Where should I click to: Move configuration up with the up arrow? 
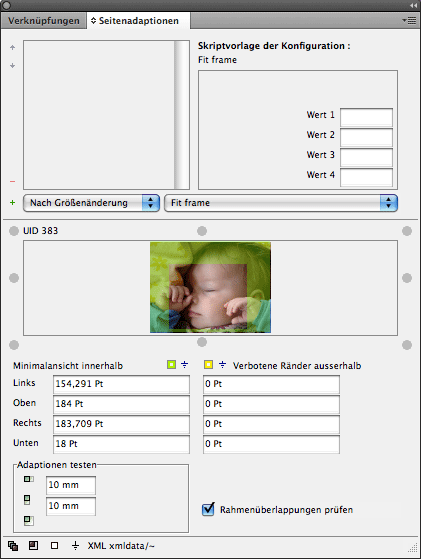pos(12,47)
